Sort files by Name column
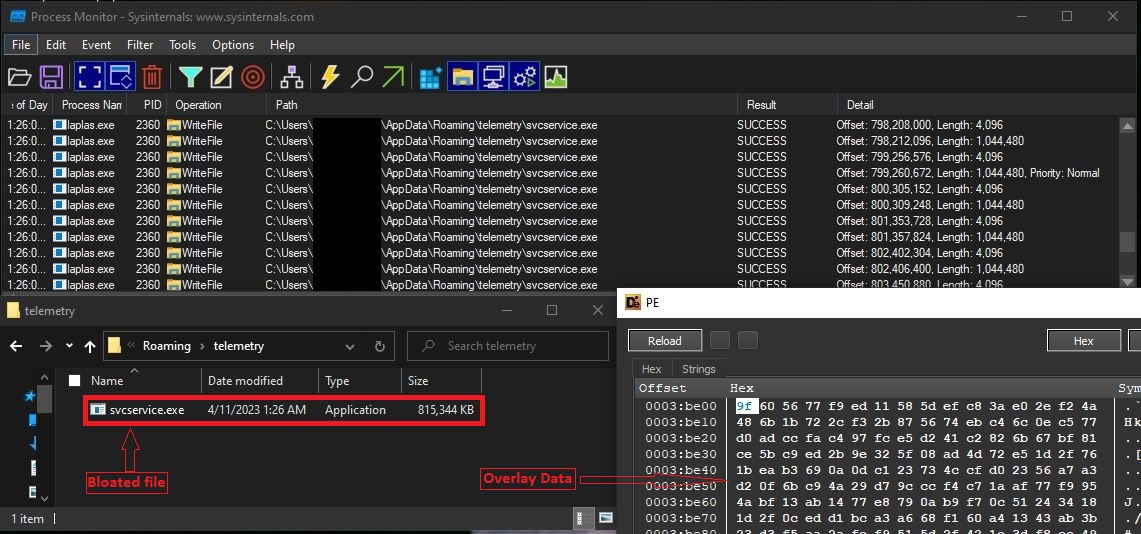The image size is (1141, 534). coord(142,380)
